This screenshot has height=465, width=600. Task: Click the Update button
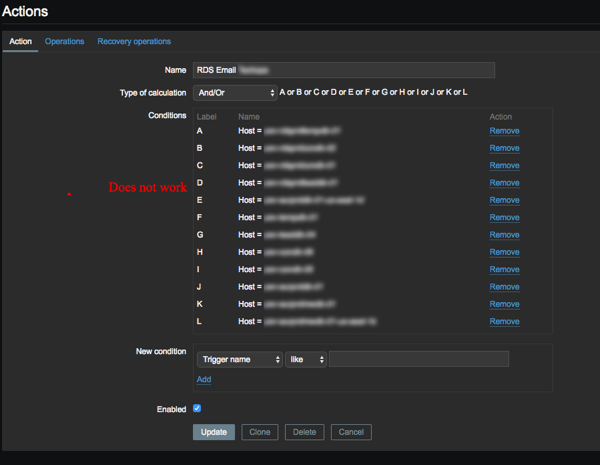click(x=214, y=432)
